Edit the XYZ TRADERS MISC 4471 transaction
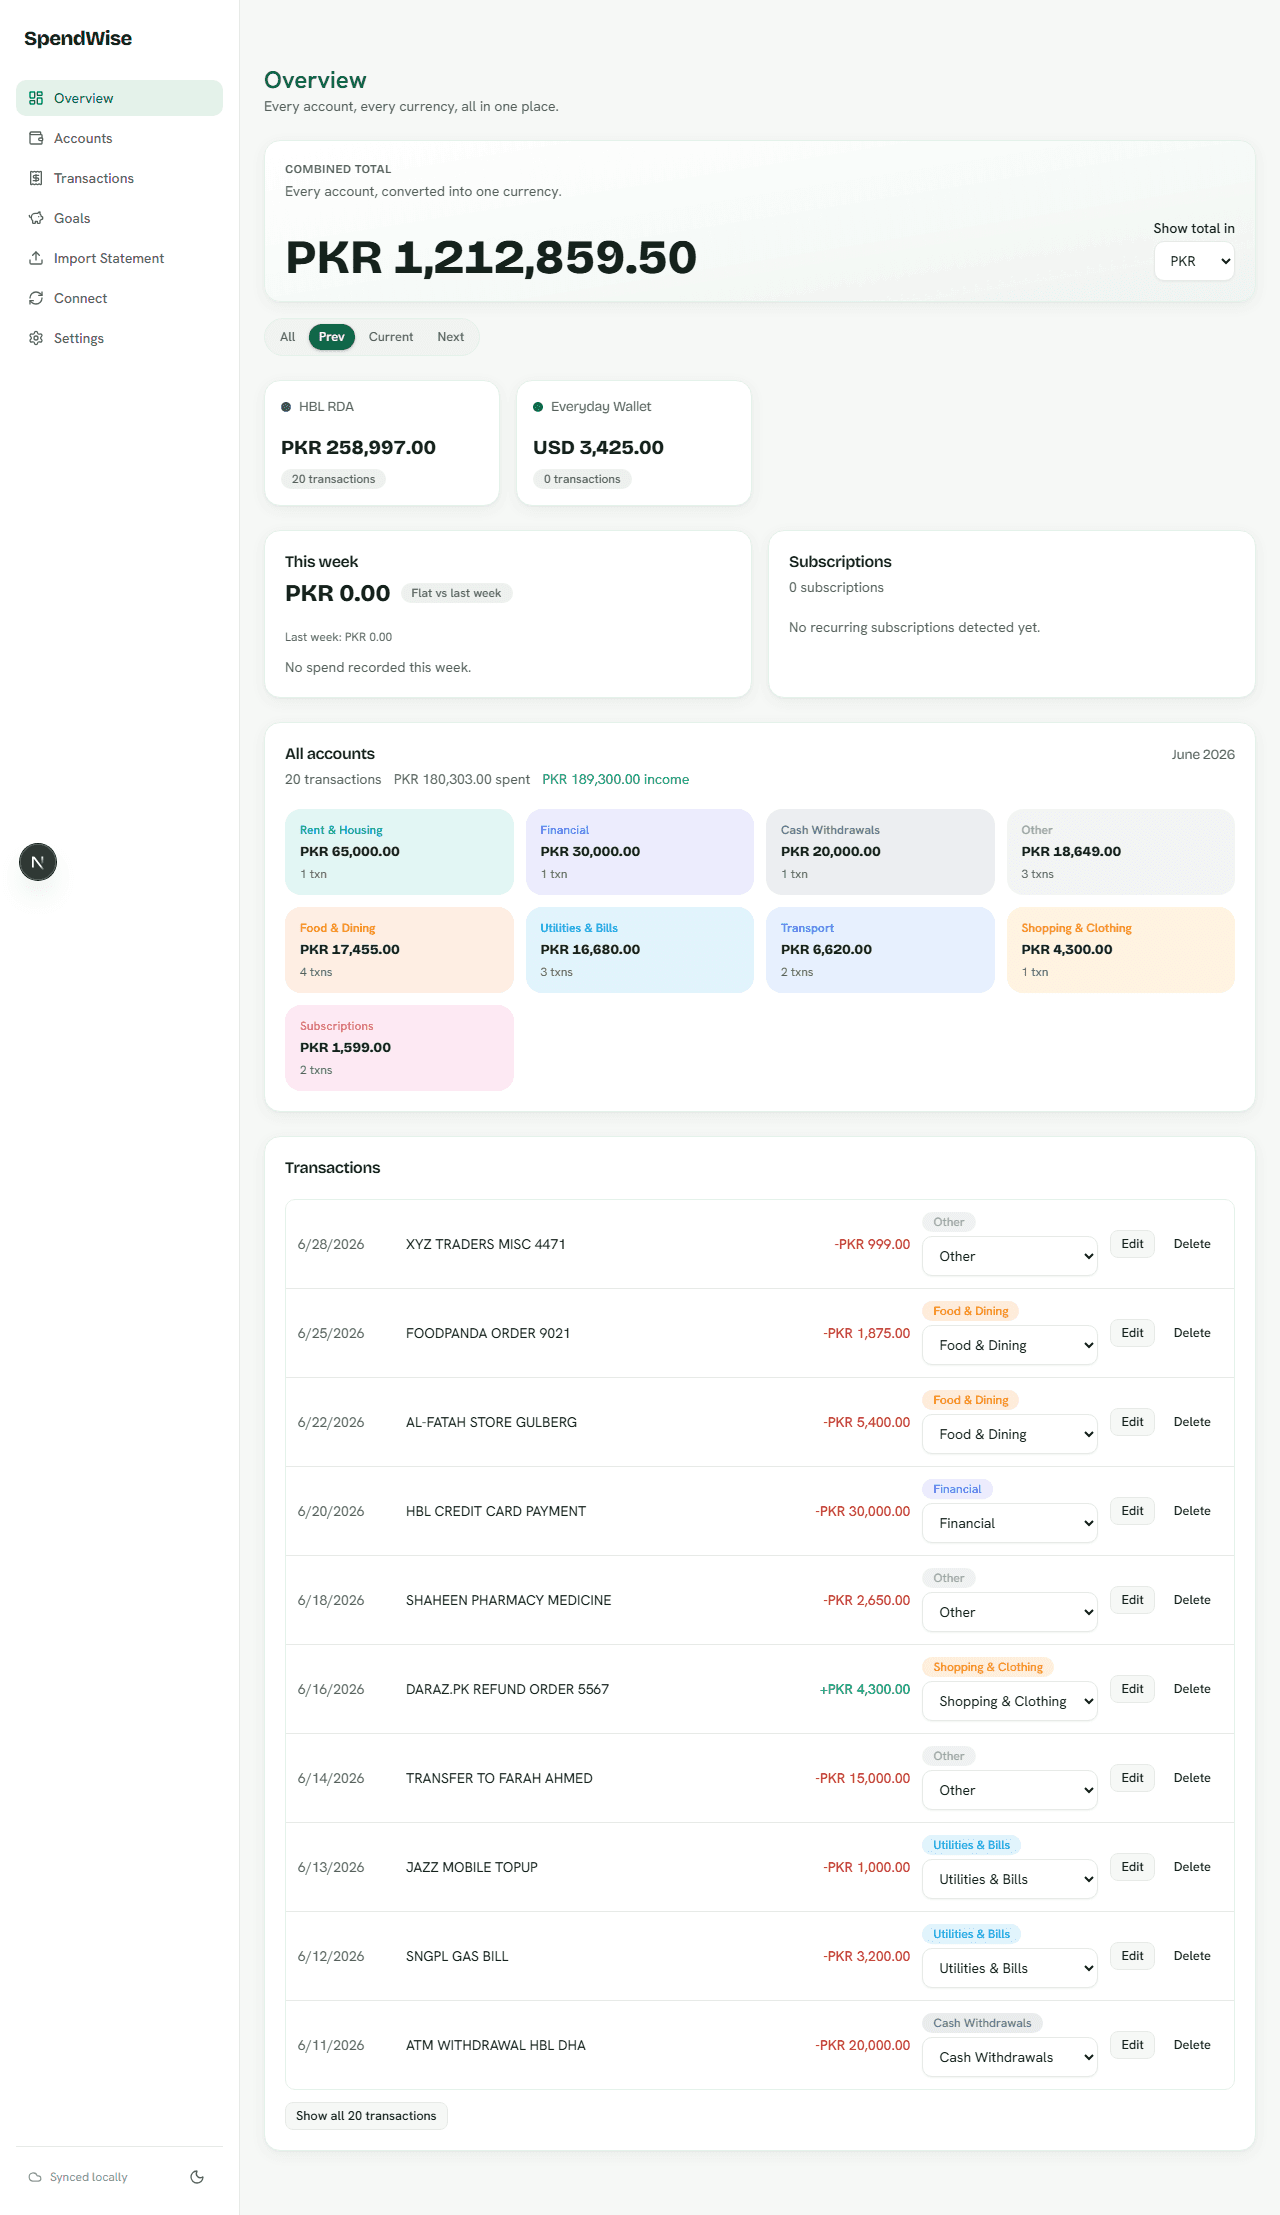 [x=1132, y=1244]
